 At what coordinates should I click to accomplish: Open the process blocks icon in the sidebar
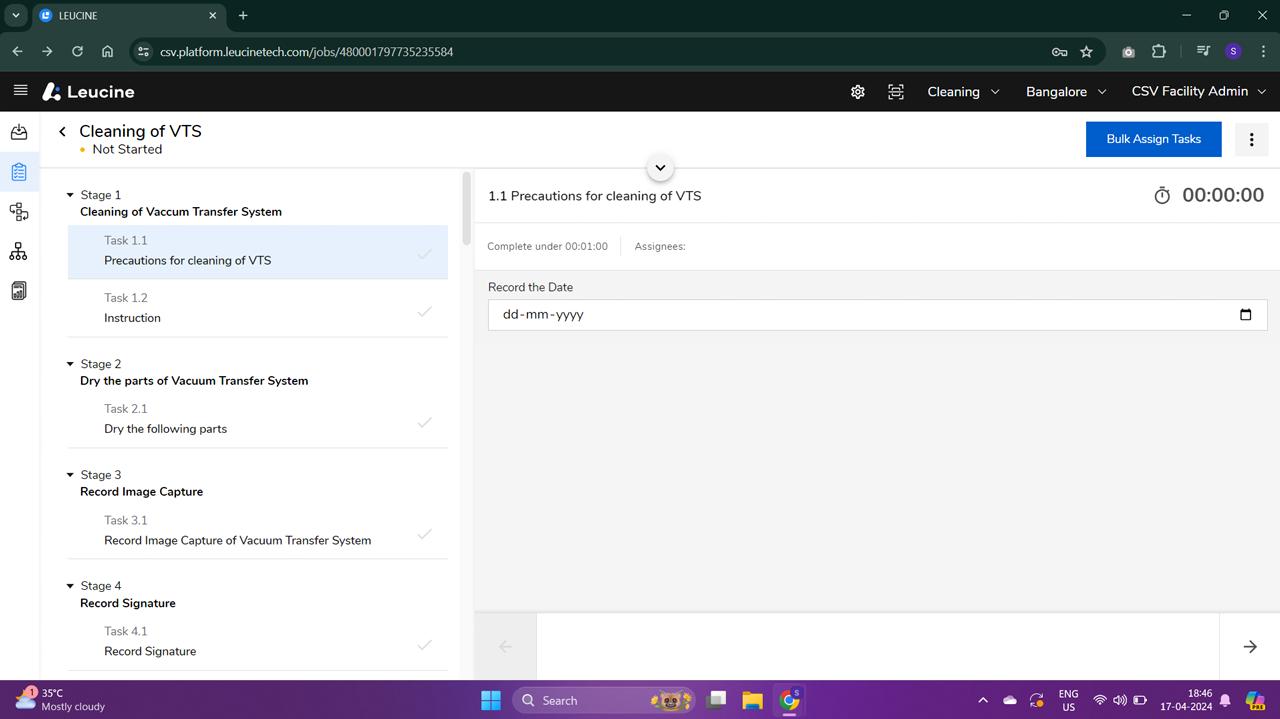(x=19, y=212)
